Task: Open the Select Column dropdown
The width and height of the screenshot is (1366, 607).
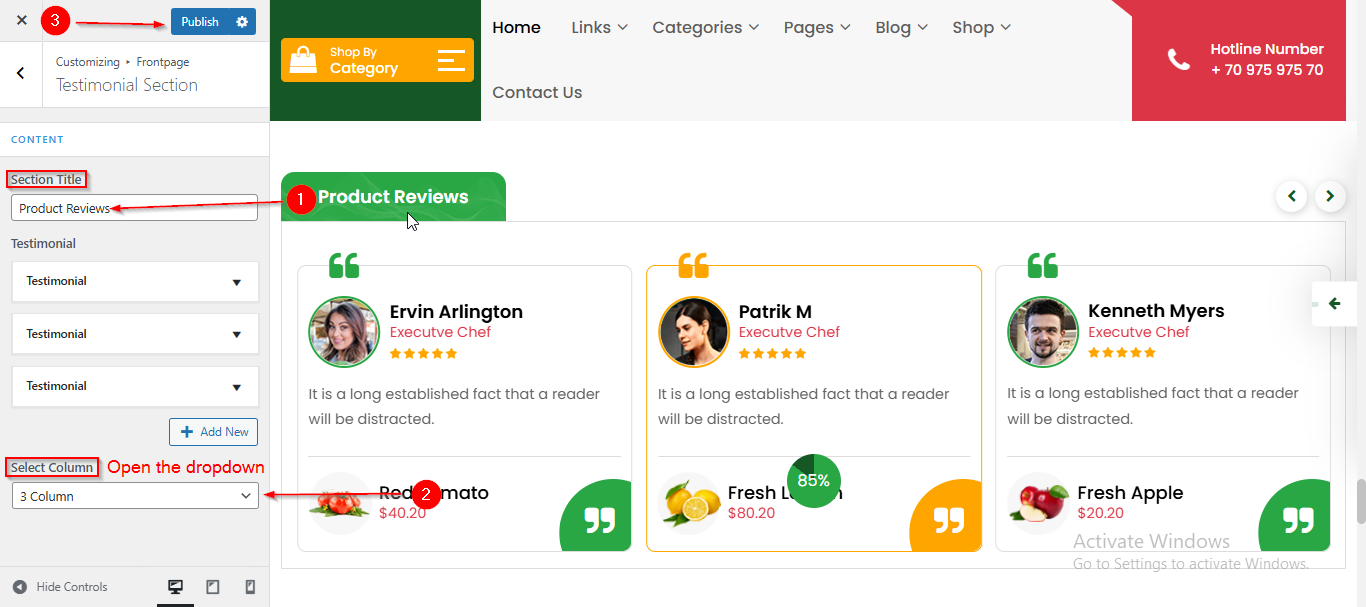Action: pyautogui.click(x=135, y=496)
